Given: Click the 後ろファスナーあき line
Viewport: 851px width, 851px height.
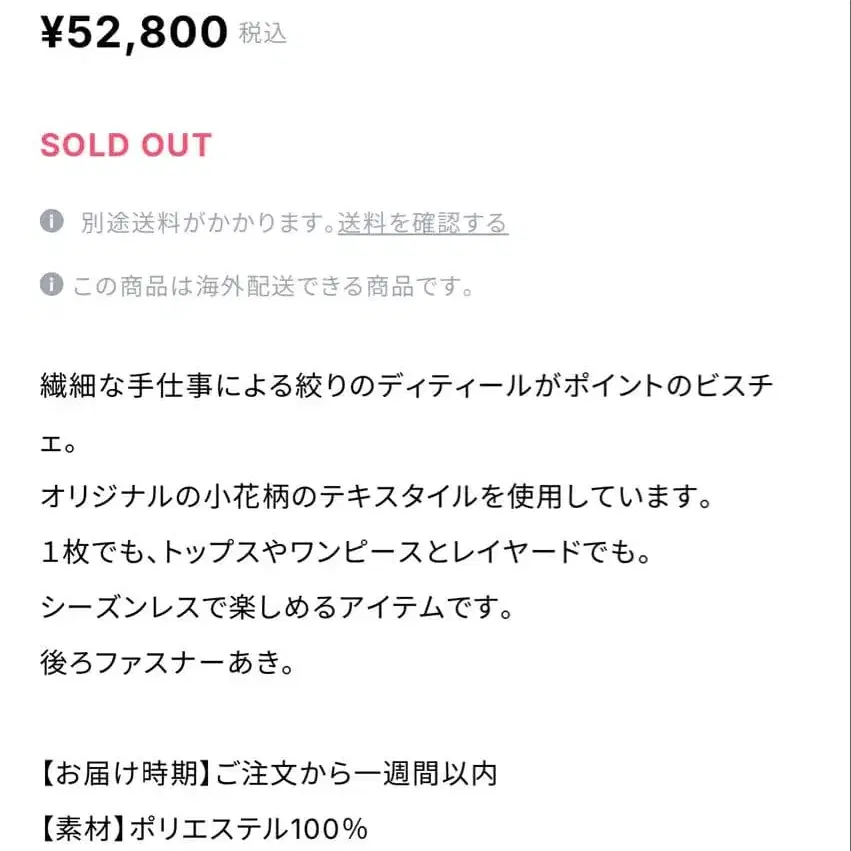Looking at the screenshot, I should 167,663.
